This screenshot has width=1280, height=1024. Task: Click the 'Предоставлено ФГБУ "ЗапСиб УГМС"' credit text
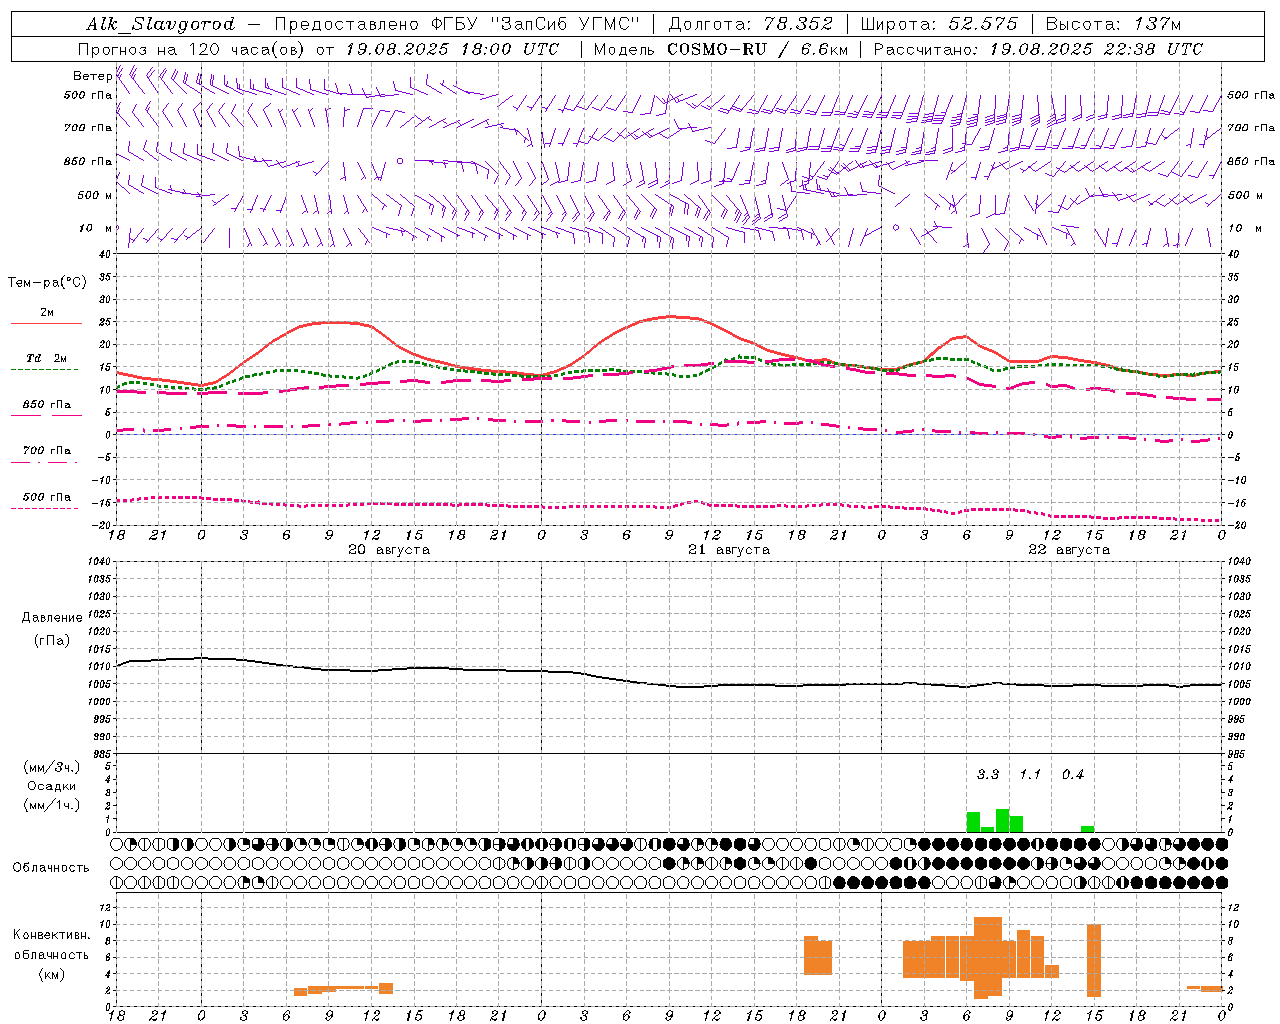[x=457, y=24]
